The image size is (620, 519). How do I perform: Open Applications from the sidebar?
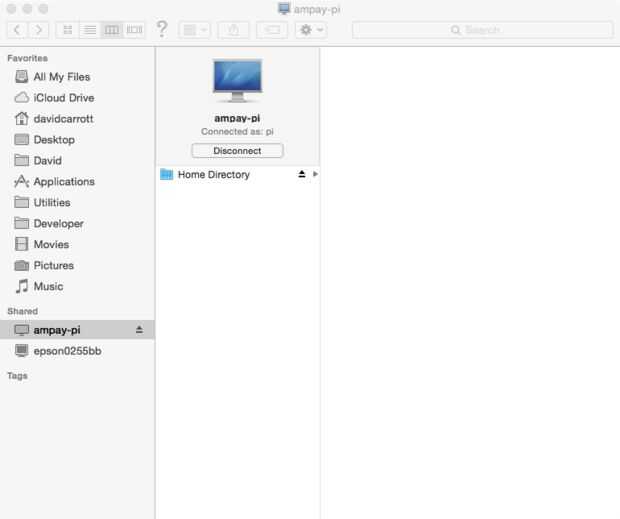[x=77, y=181]
